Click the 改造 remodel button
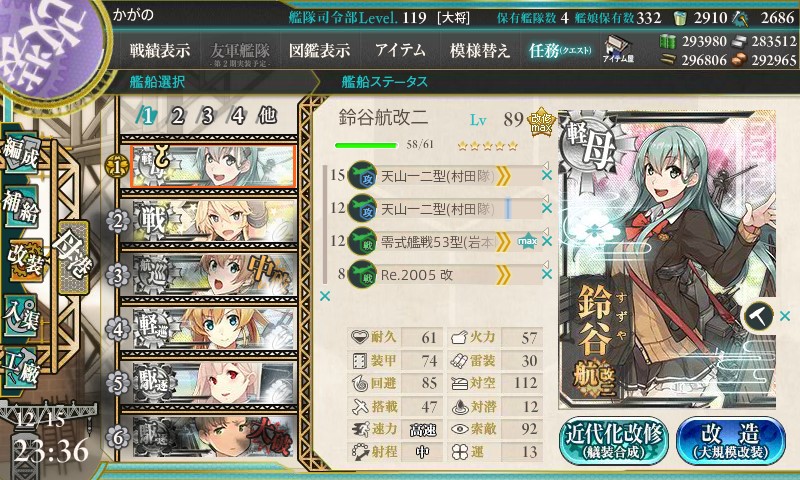 pyautogui.click(x=731, y=441)
